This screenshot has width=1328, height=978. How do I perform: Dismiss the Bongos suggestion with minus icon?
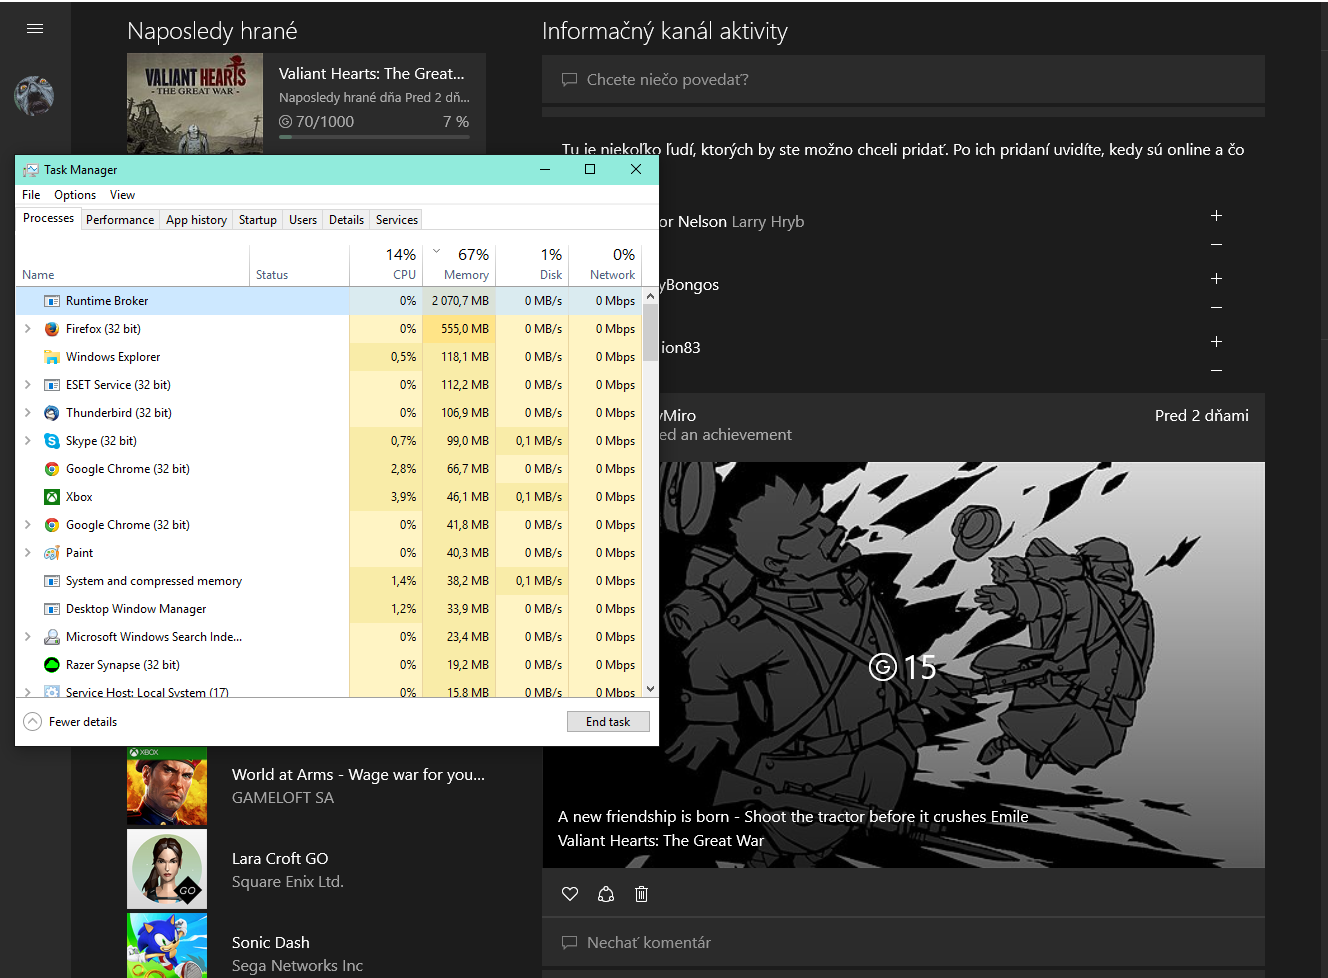coord(1216,308)
